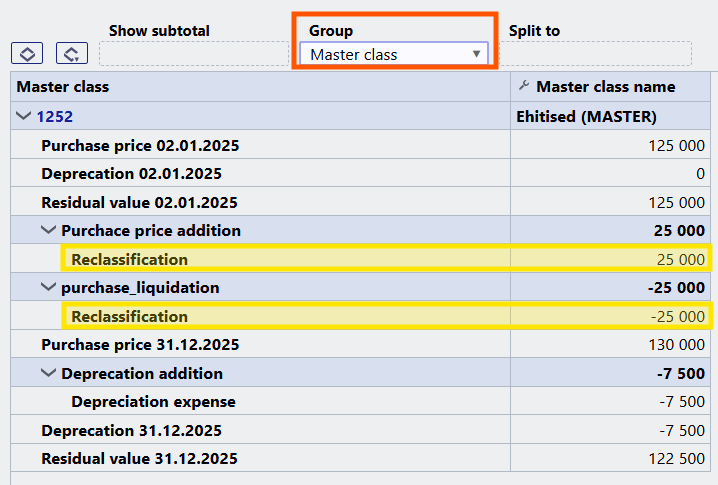Collapse the purchase_liquidation group
This screenshot has height=485, width=718.
(x=48, y=287)
